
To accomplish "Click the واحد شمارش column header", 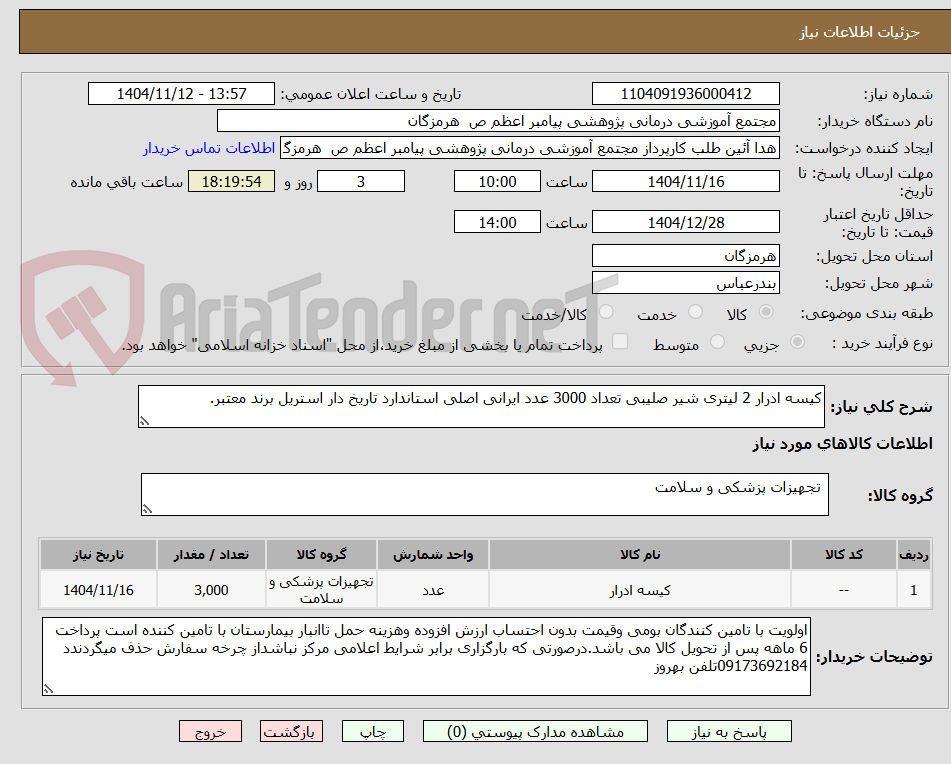I will 433,555.
